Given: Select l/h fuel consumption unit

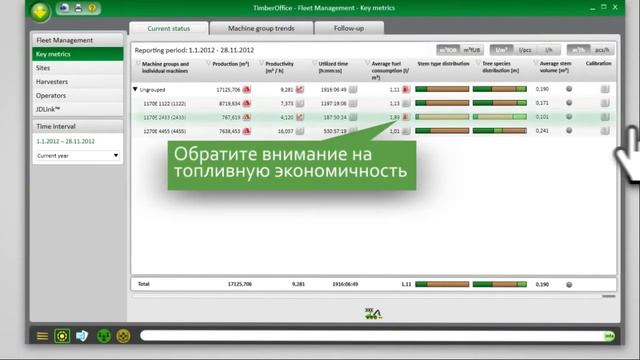Looking at the screenshot, I should [549, 50].
